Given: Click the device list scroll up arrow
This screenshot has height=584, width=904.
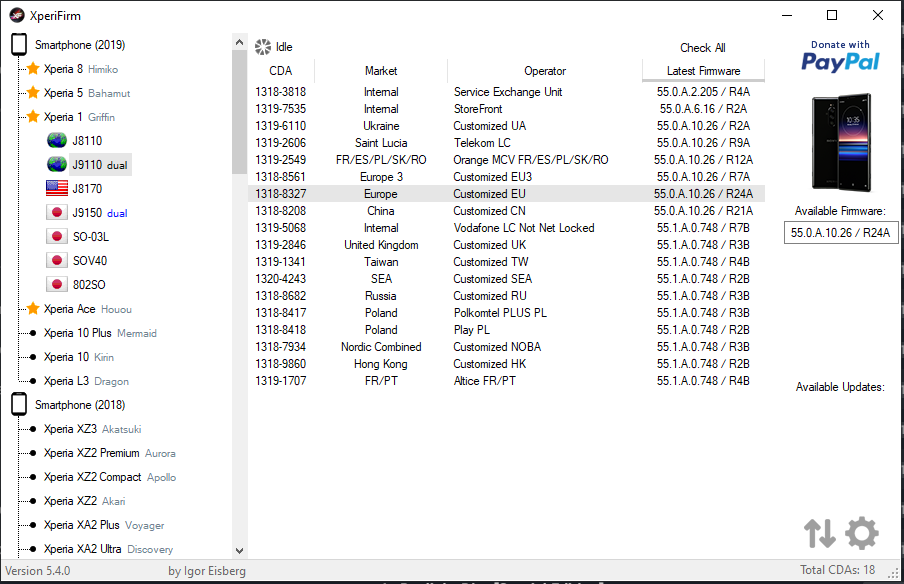Looking at the screenshot, I should coord(240,42).
